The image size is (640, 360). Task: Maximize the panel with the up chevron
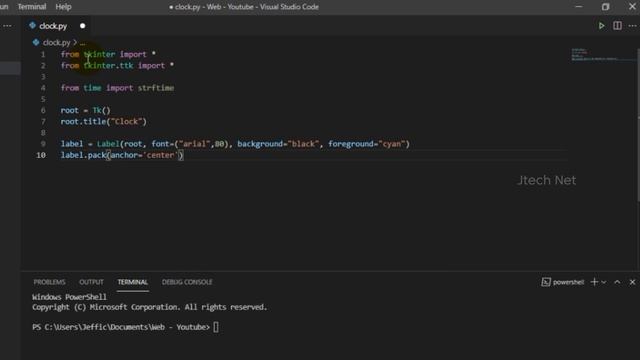tap(617, 282)
